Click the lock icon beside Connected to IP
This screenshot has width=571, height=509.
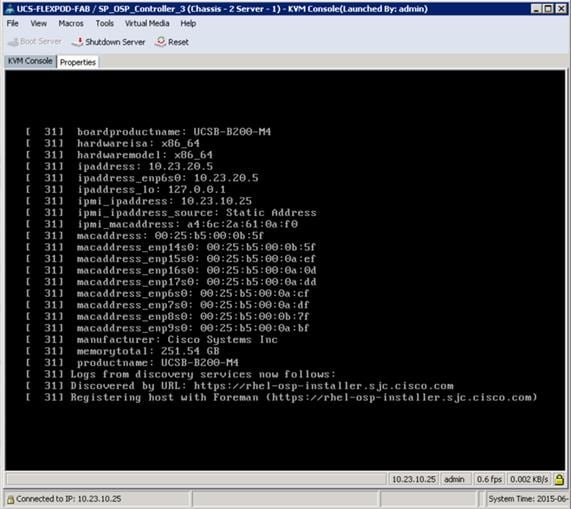click(10, 499)
